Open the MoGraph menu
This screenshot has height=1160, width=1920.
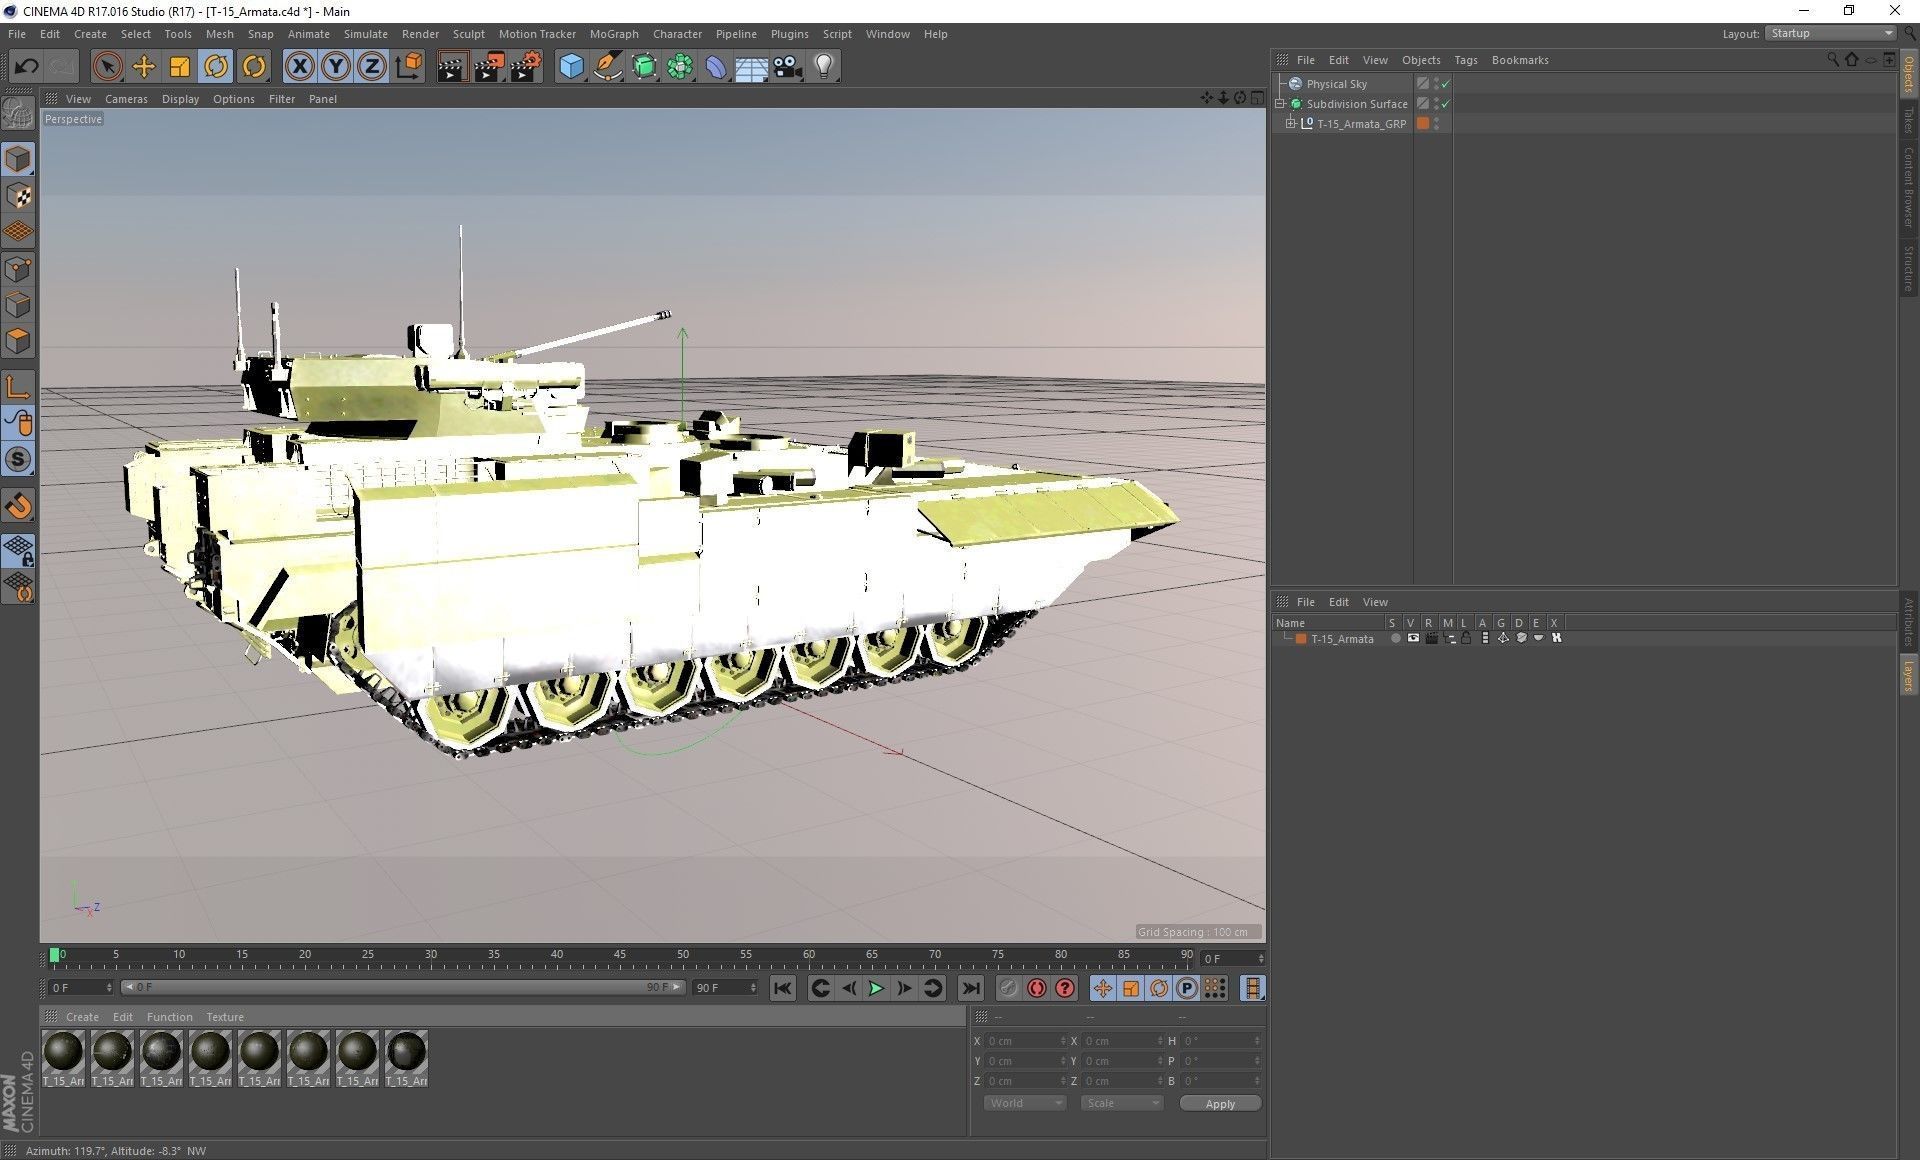pos(613,34)
